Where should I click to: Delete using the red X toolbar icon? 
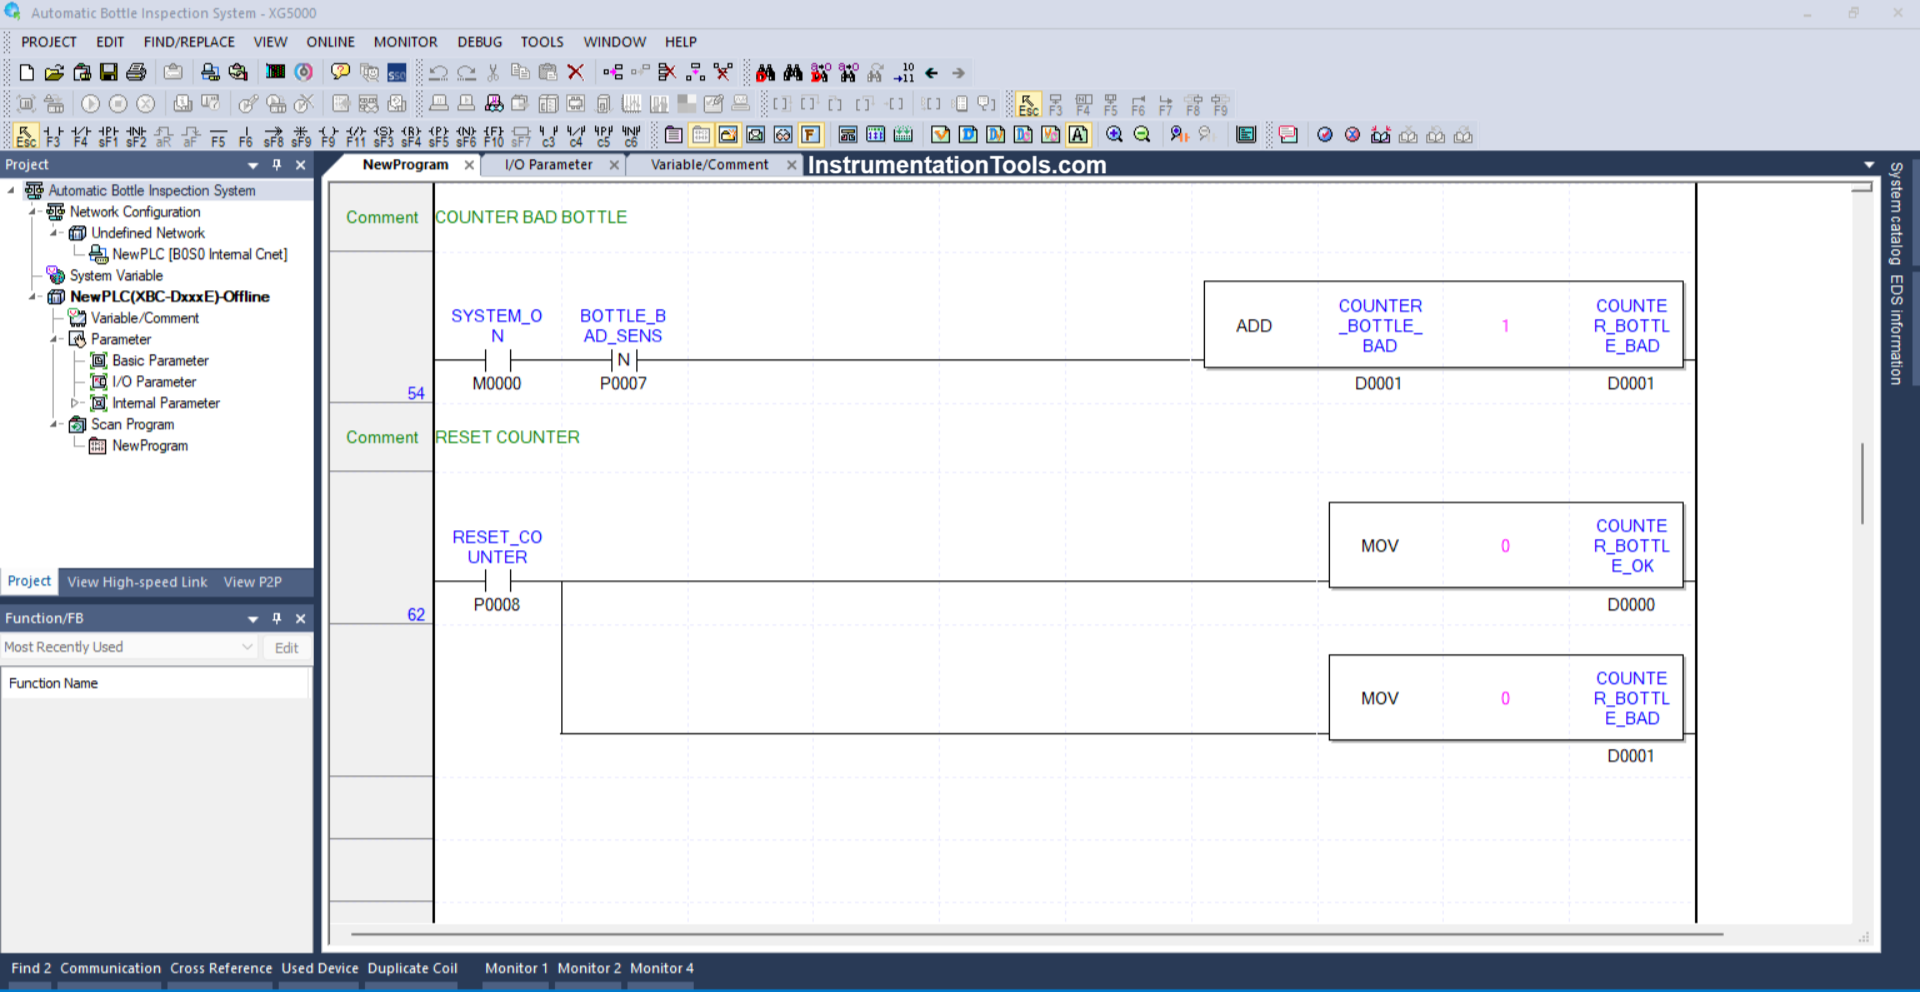[576, 72]
